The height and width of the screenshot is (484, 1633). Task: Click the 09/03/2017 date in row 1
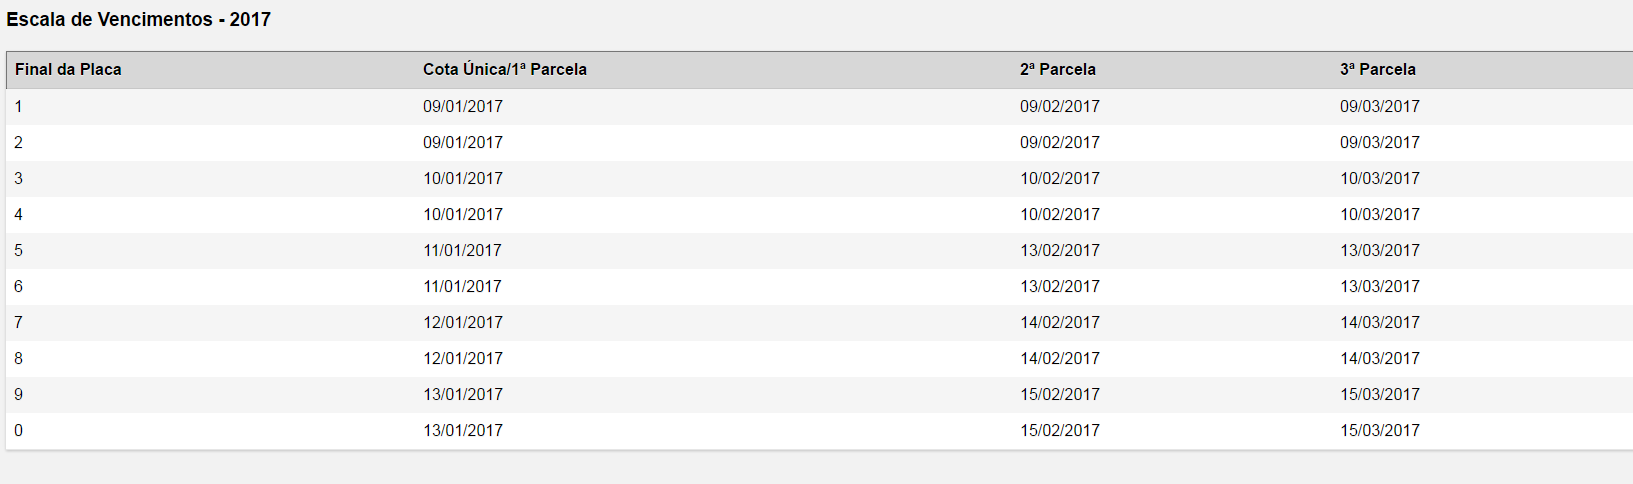pos(1380,106)
